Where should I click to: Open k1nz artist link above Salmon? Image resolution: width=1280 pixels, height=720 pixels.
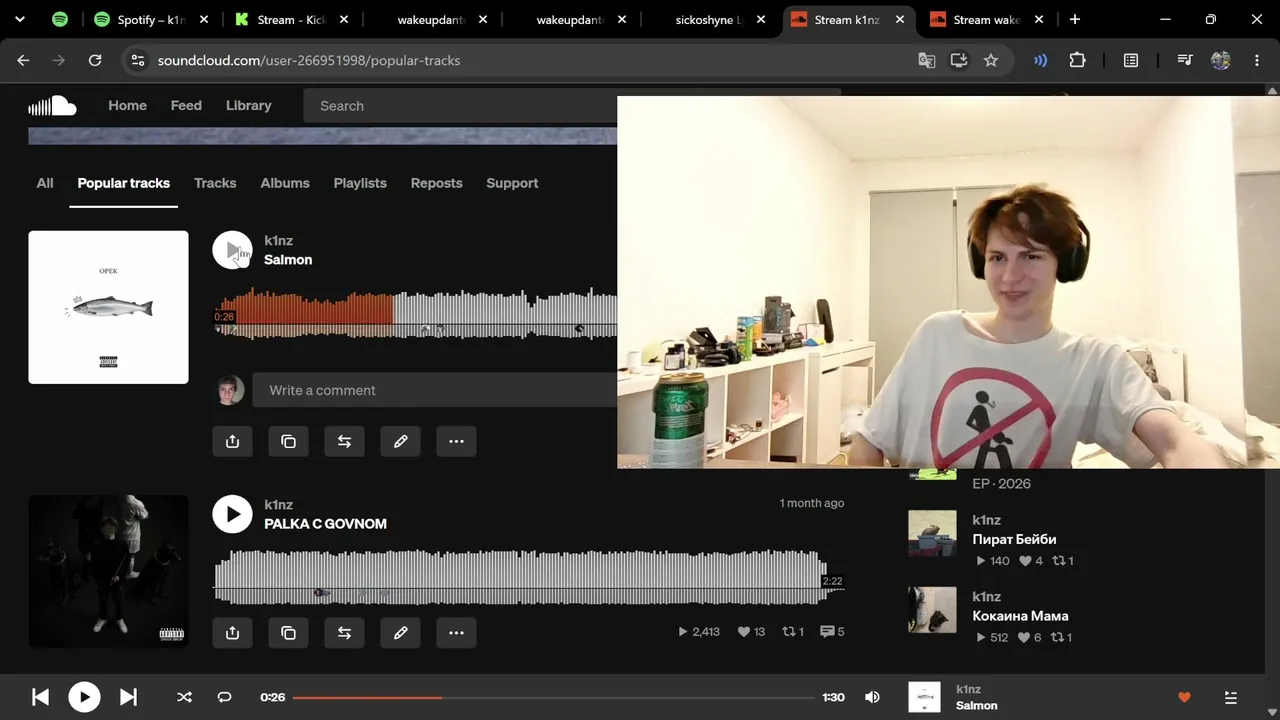tap(278, 240)
